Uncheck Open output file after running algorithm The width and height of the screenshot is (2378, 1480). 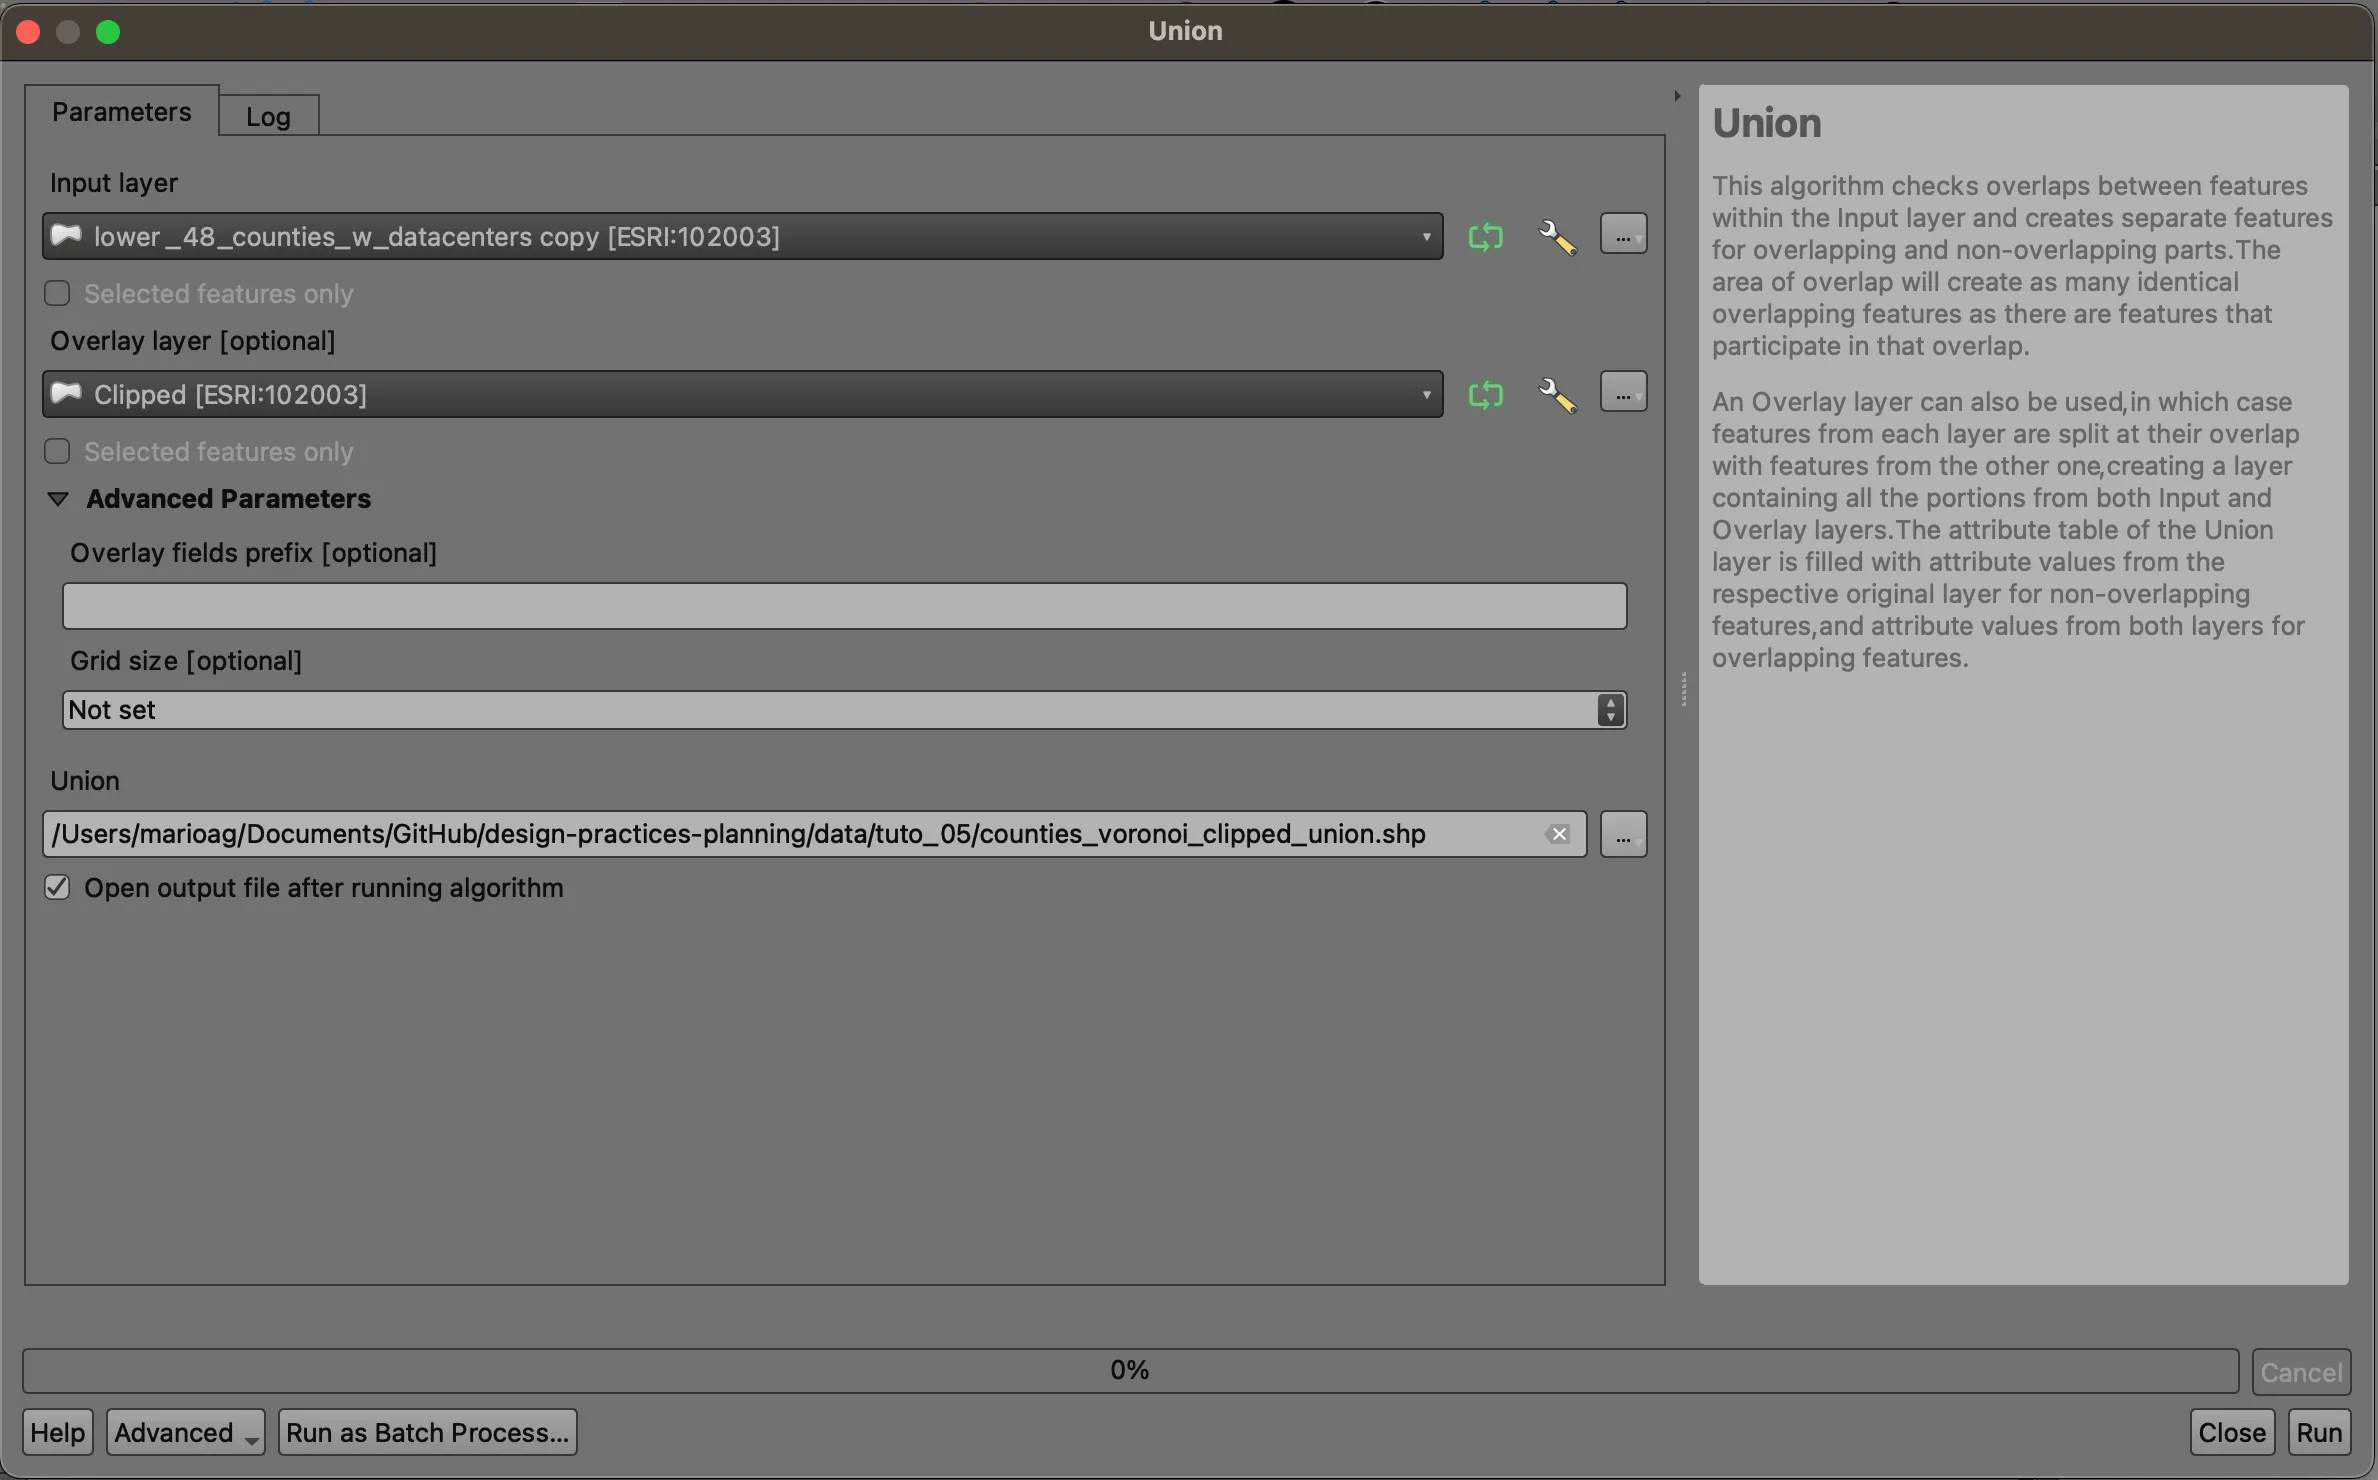point(57,887)
